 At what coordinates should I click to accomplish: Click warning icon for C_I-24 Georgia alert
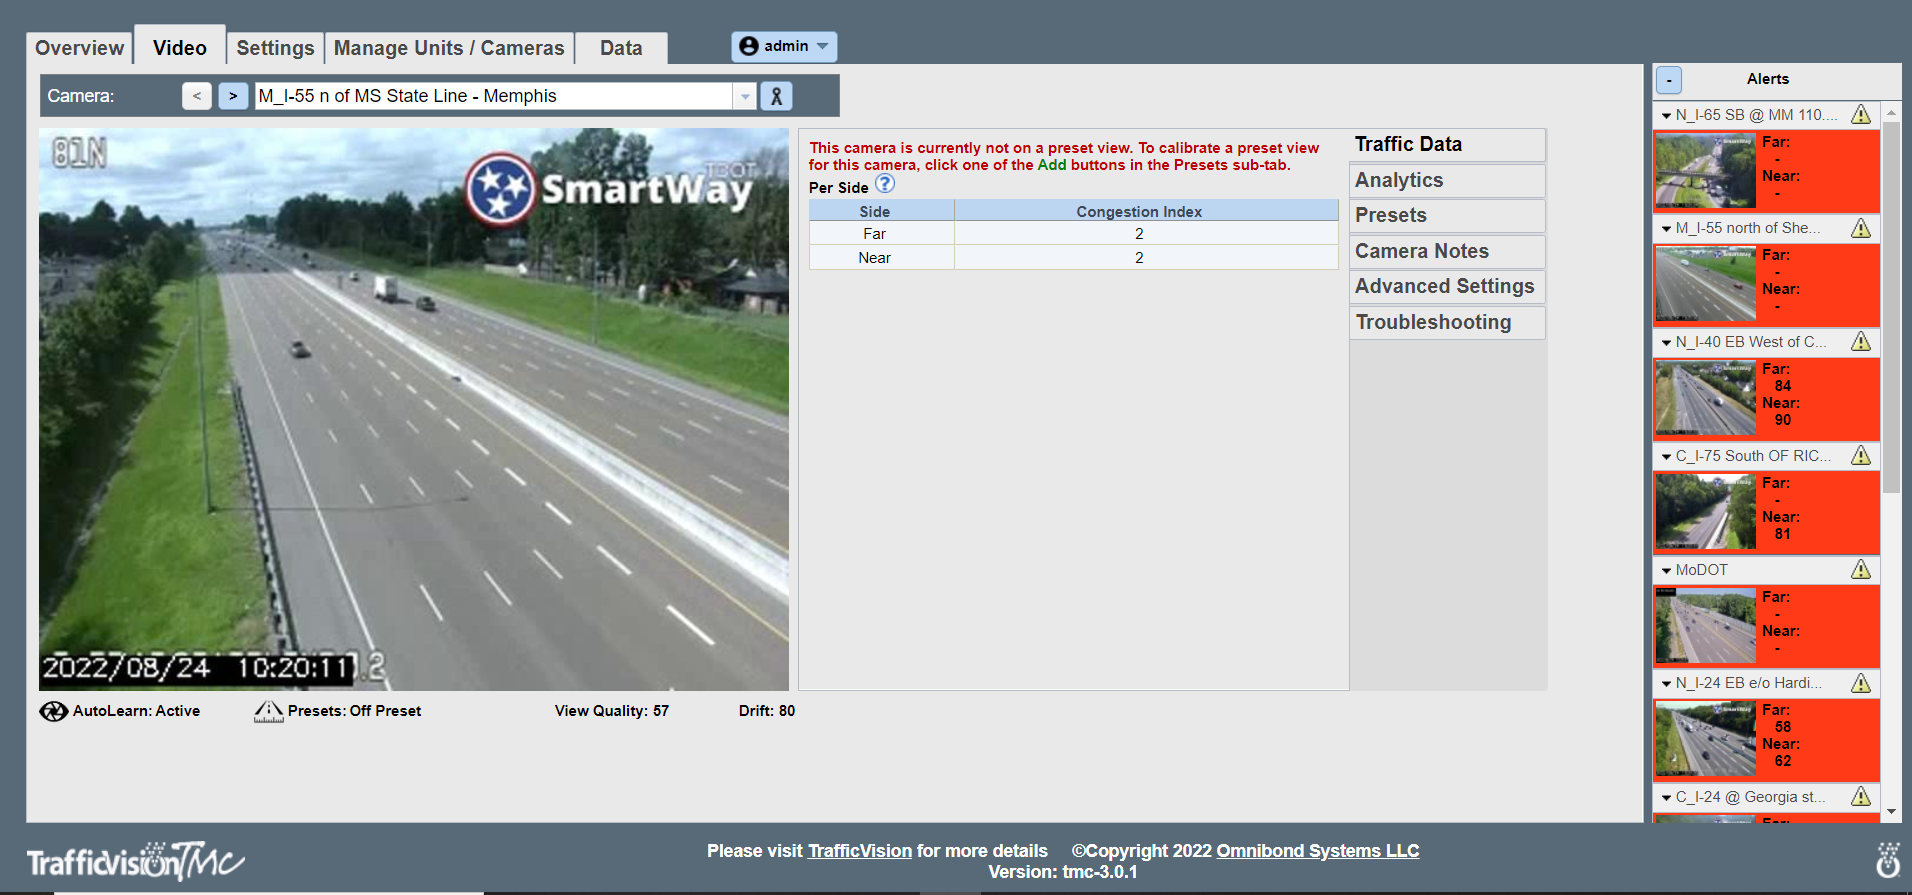click(1861, 797)
